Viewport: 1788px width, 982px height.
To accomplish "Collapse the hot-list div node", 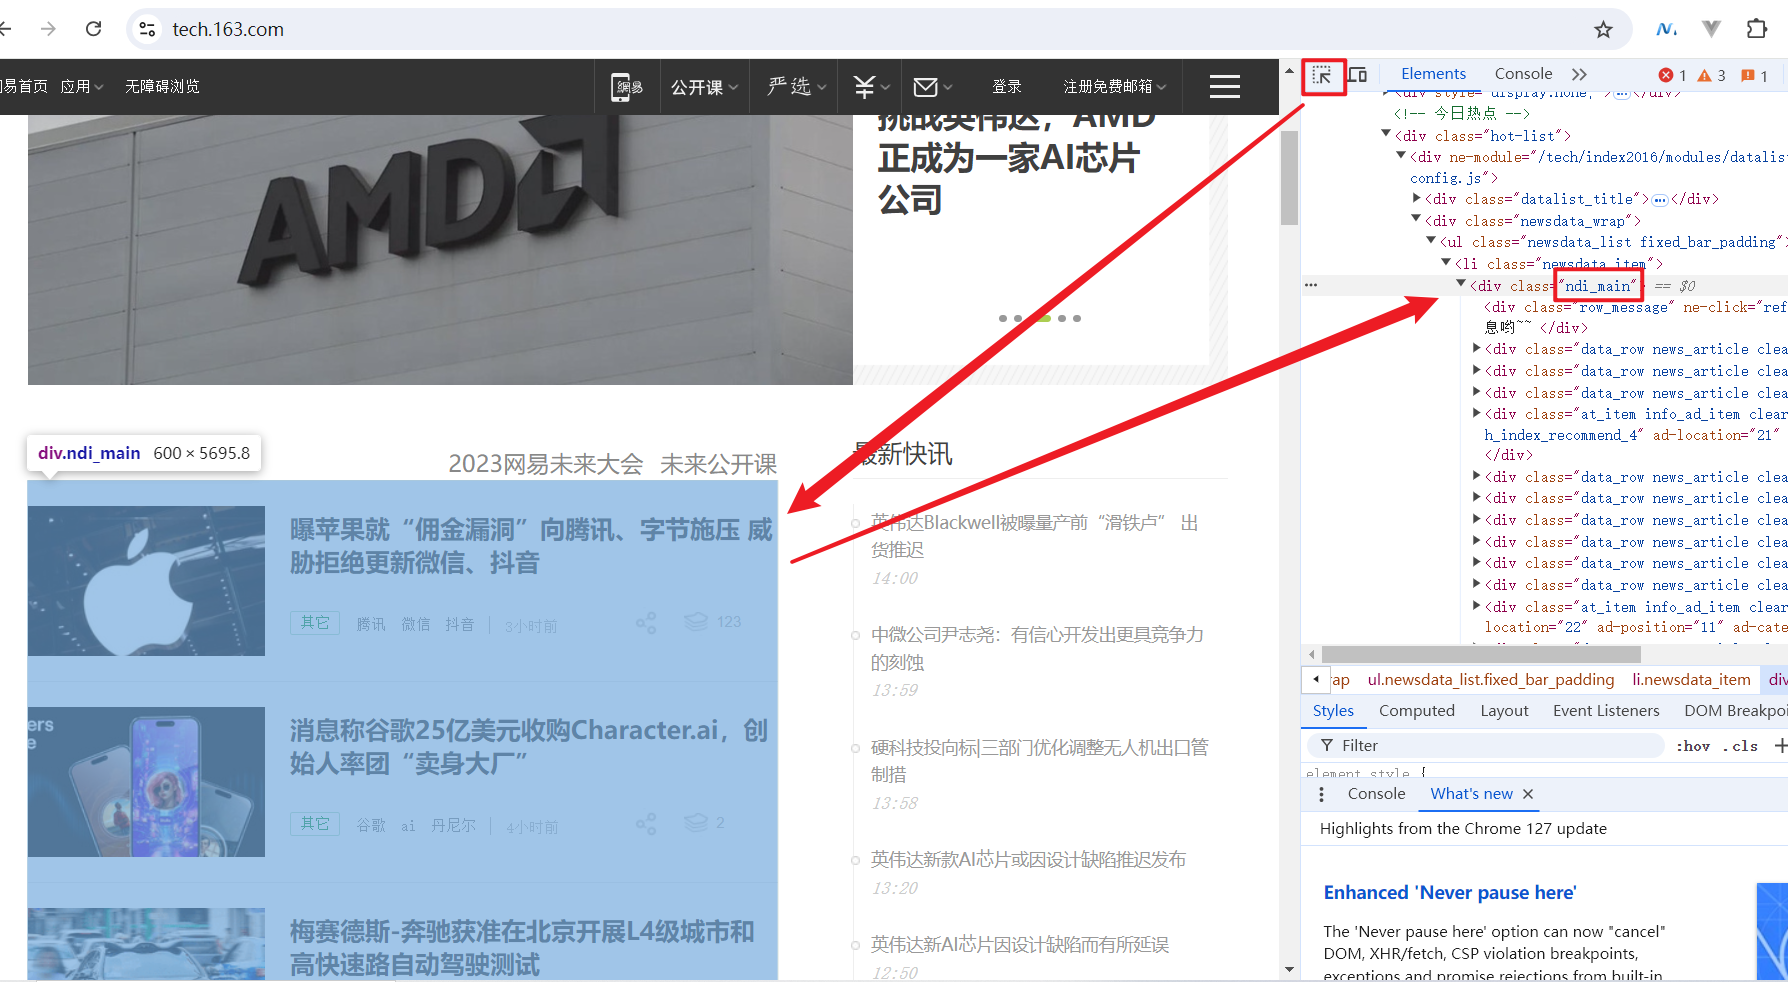I will [x=1386, y=134].
